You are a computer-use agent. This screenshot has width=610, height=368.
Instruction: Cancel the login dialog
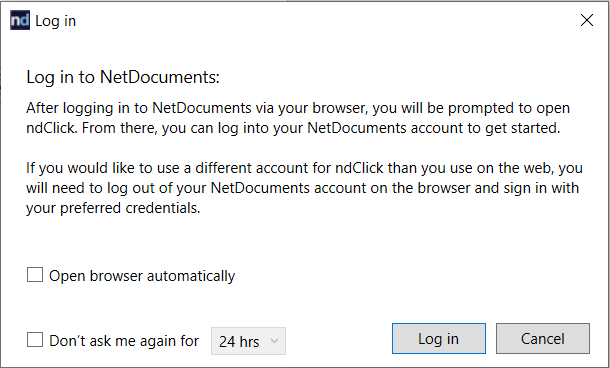543,338
